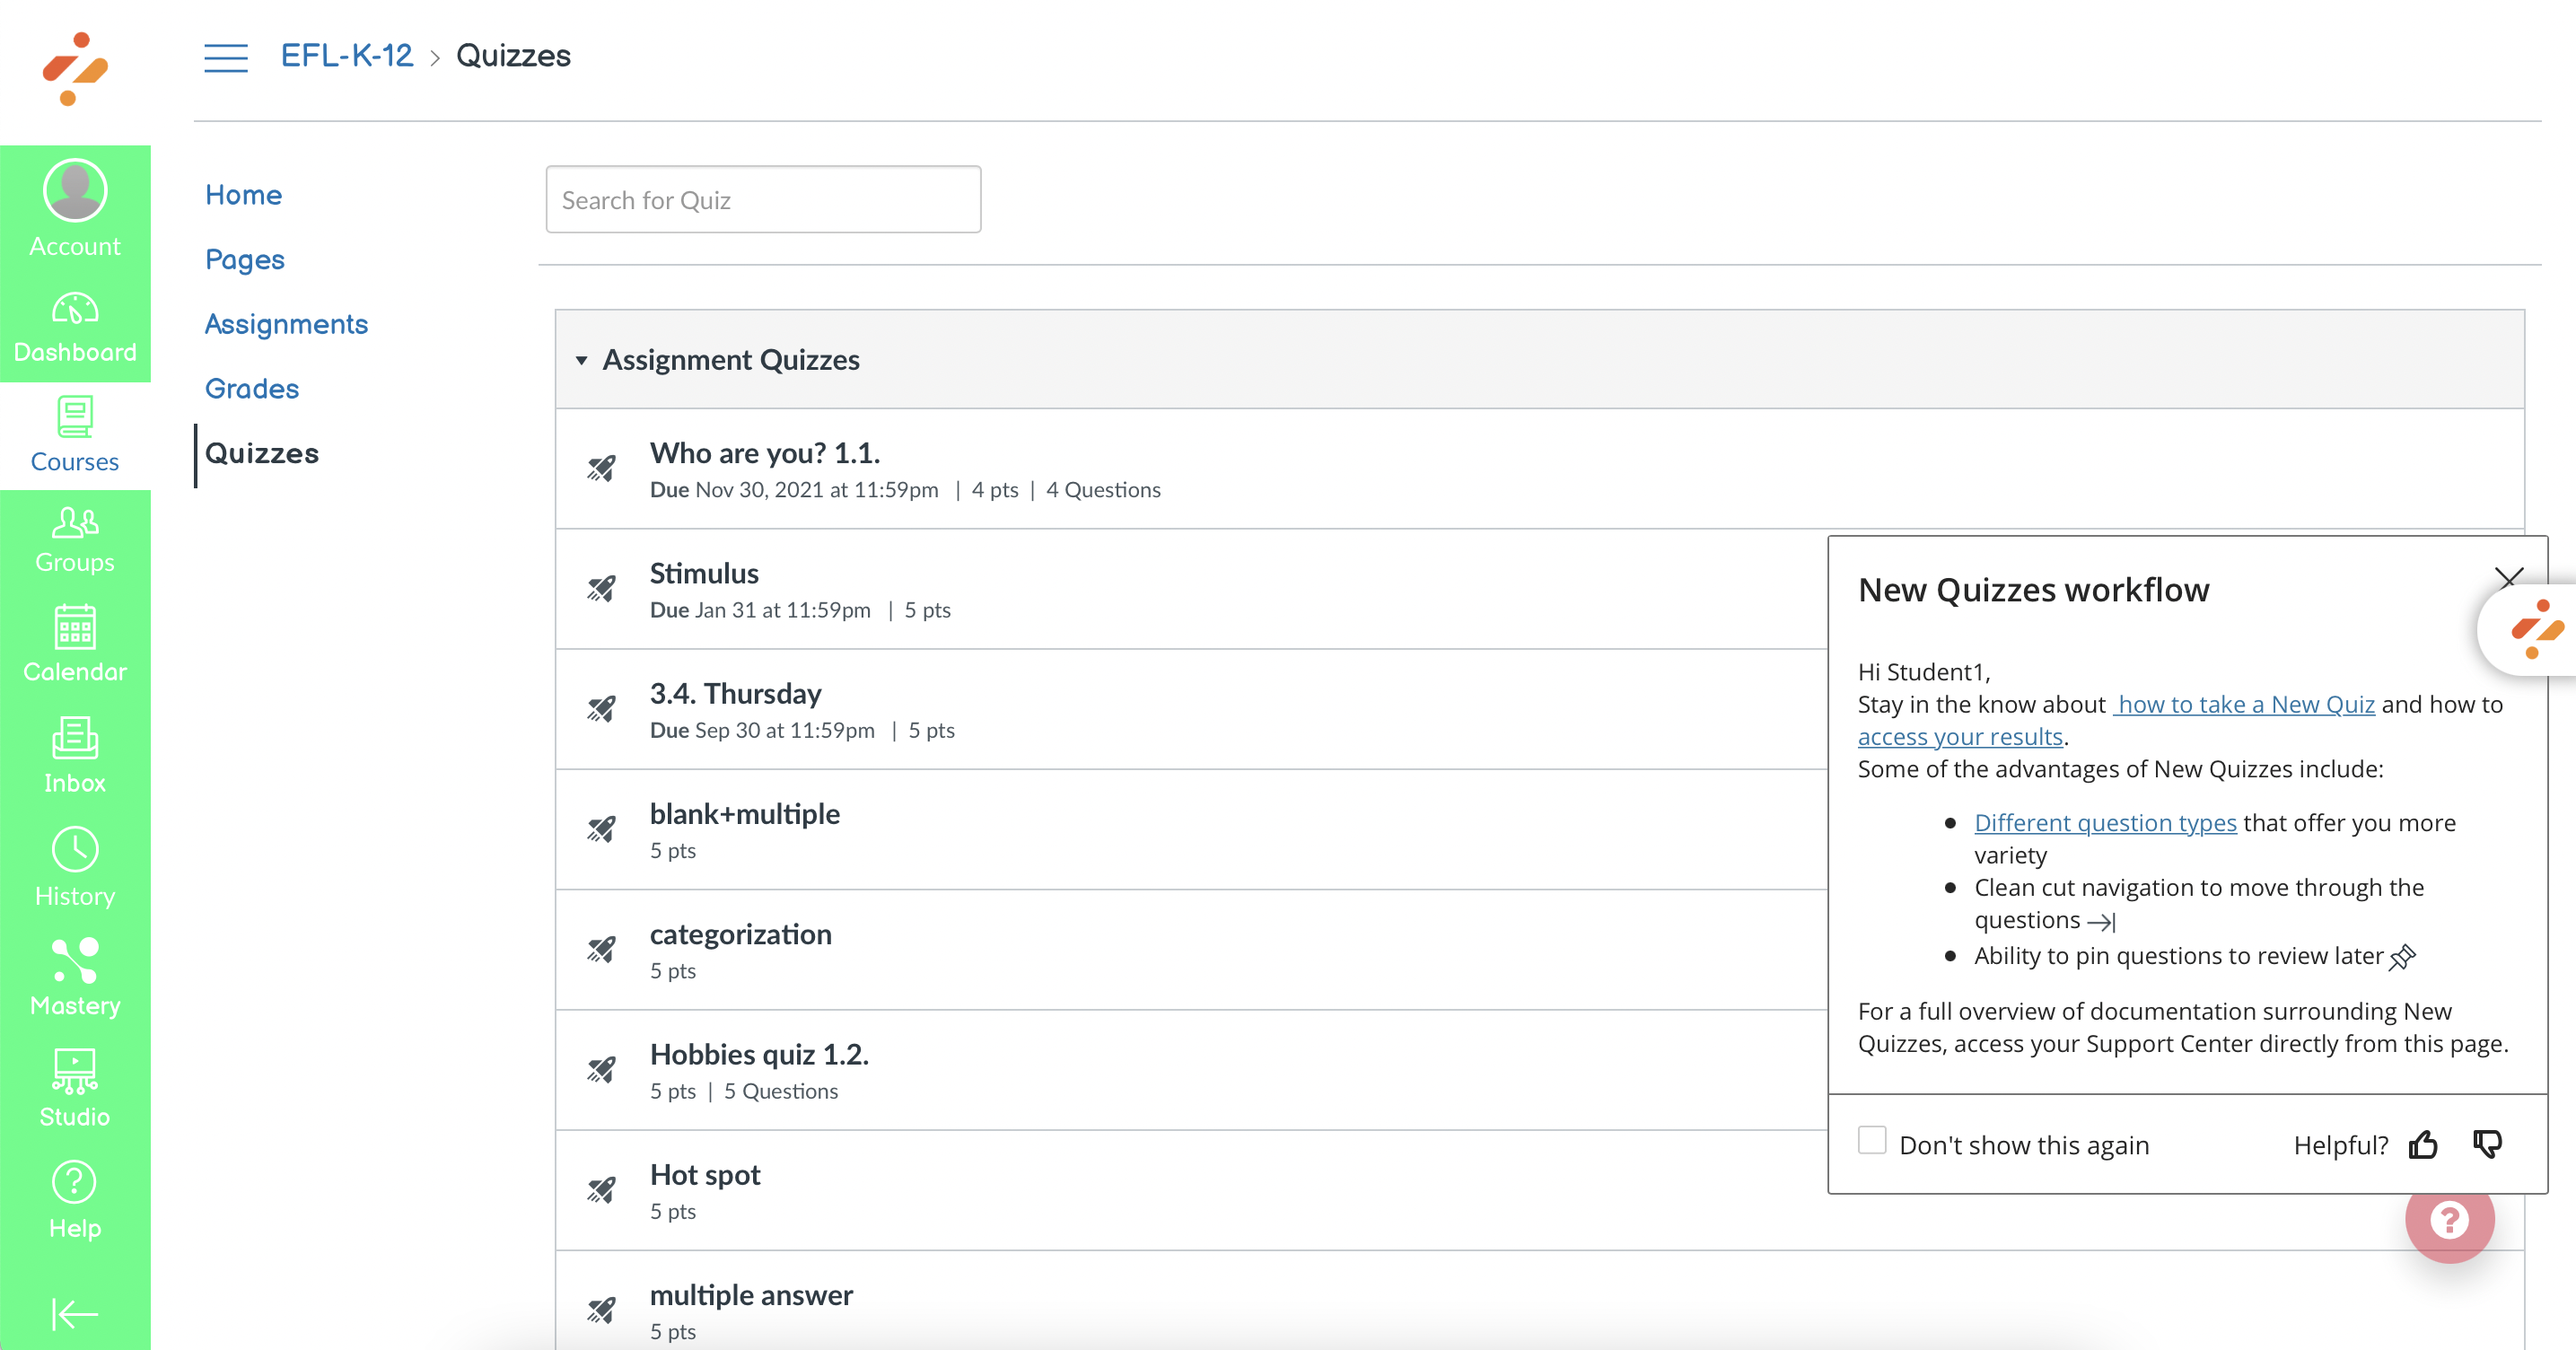Open the Grades menu item
The width and height of the screenshot is (2576, 1350).
(250, 387)
